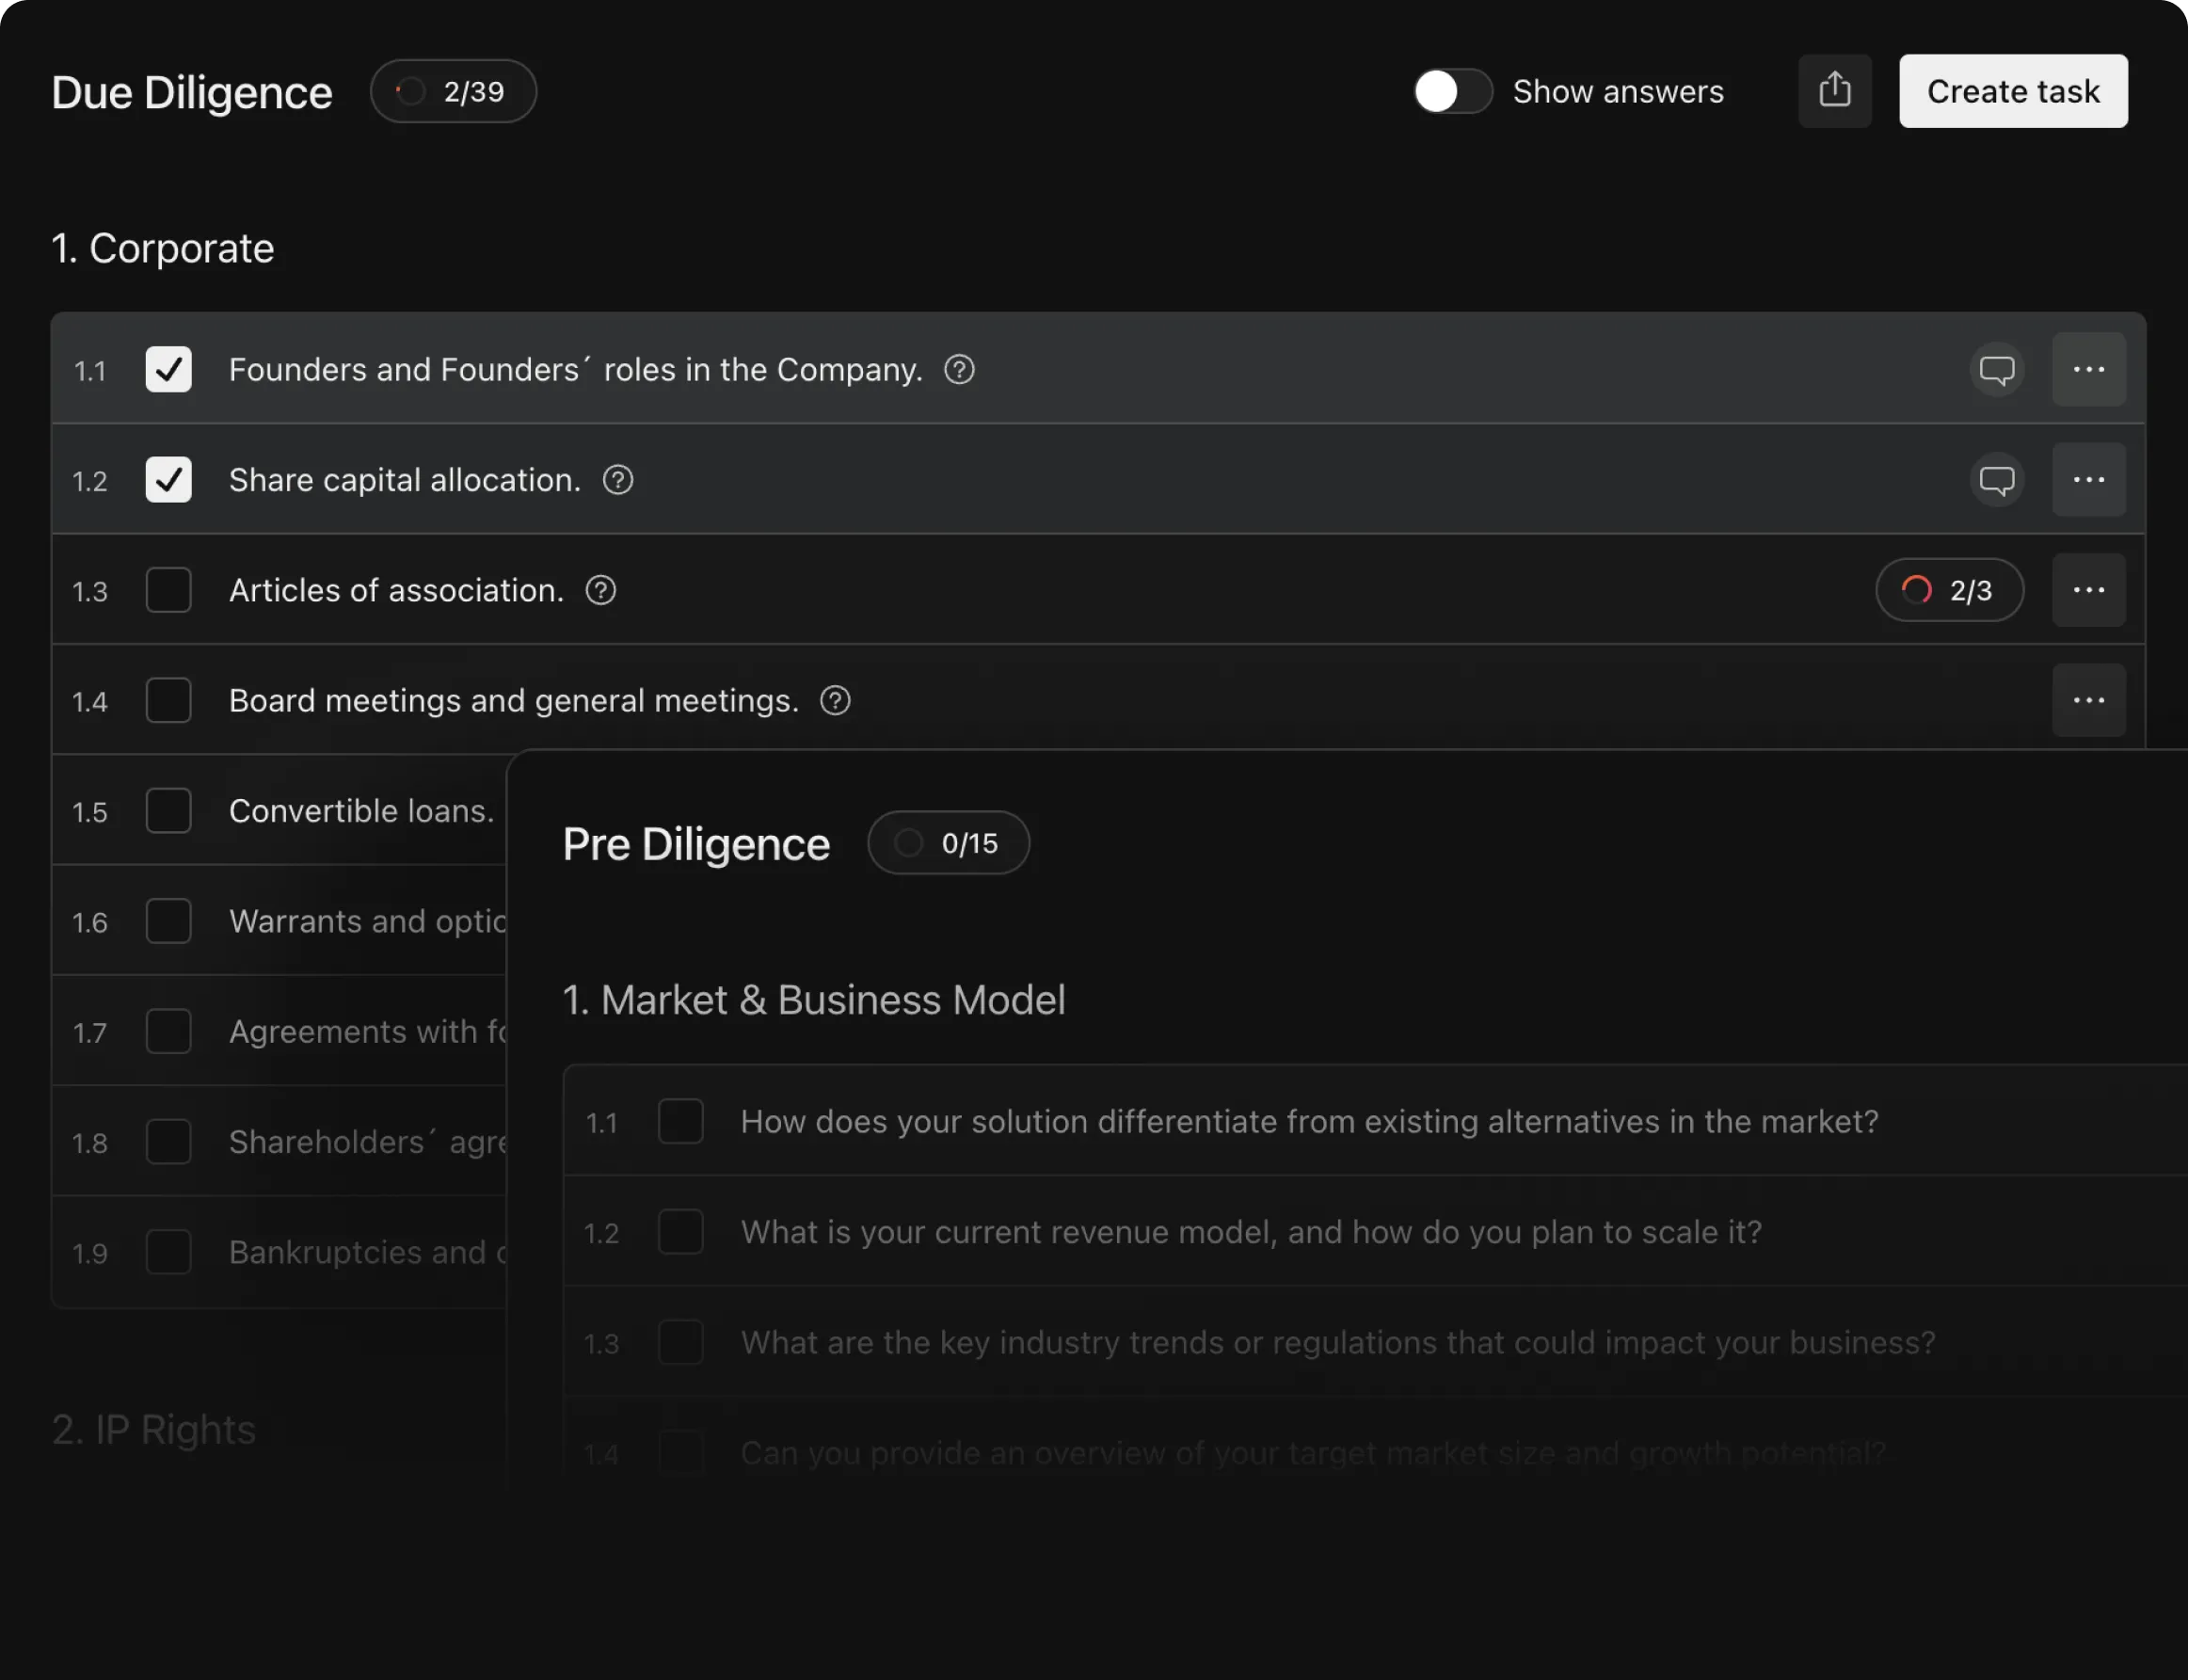This screenshot has height=1680, width=2188.
Task: Open more options menu for row 1.1
Action: click(2088, 370)
